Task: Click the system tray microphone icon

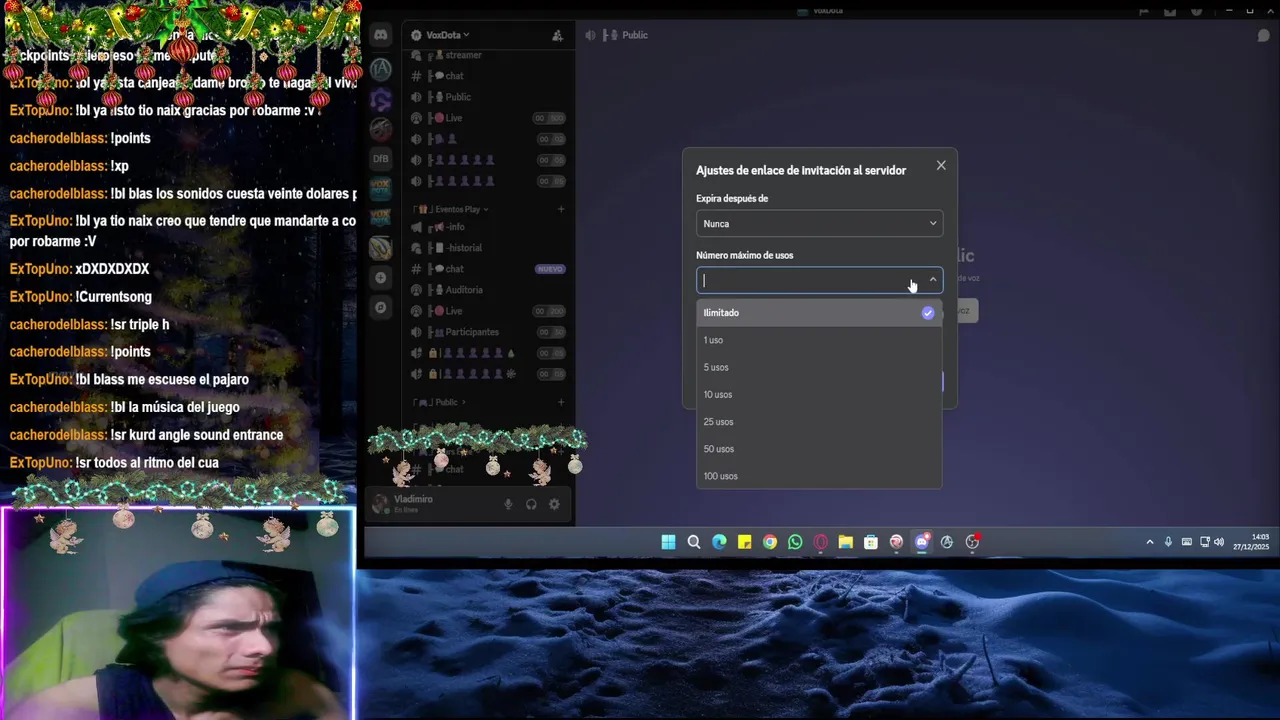Action: 1168,542
